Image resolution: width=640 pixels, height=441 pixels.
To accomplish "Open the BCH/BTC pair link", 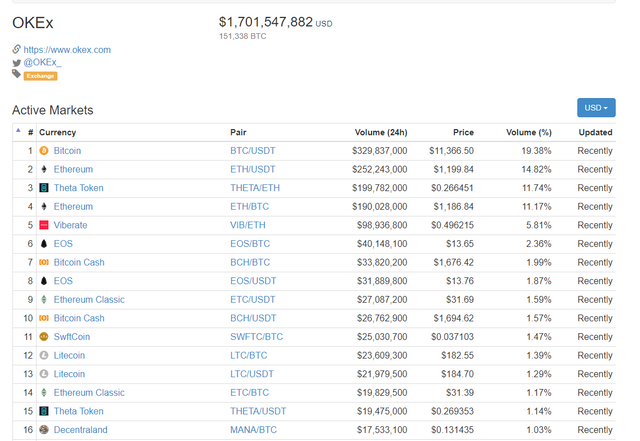I will coord(250,262).
